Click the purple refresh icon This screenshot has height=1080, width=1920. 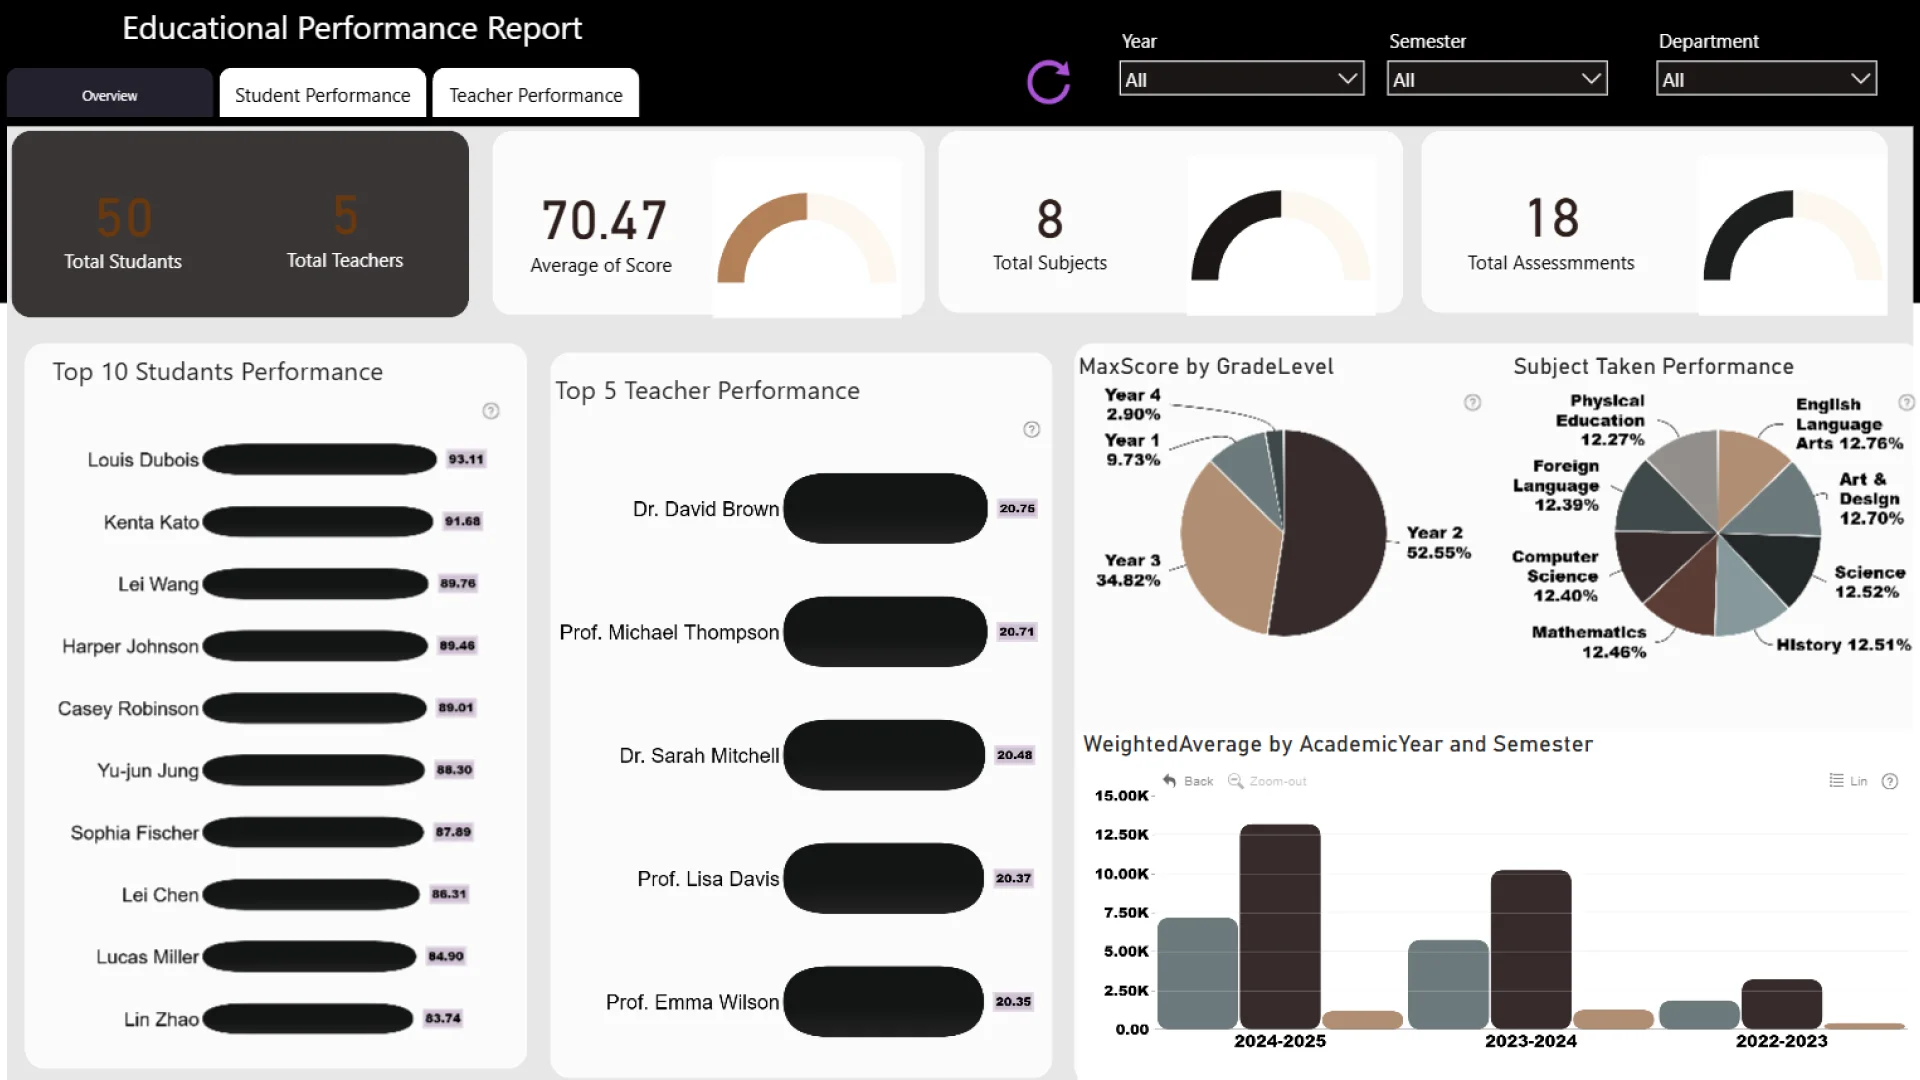(1048, 82)
